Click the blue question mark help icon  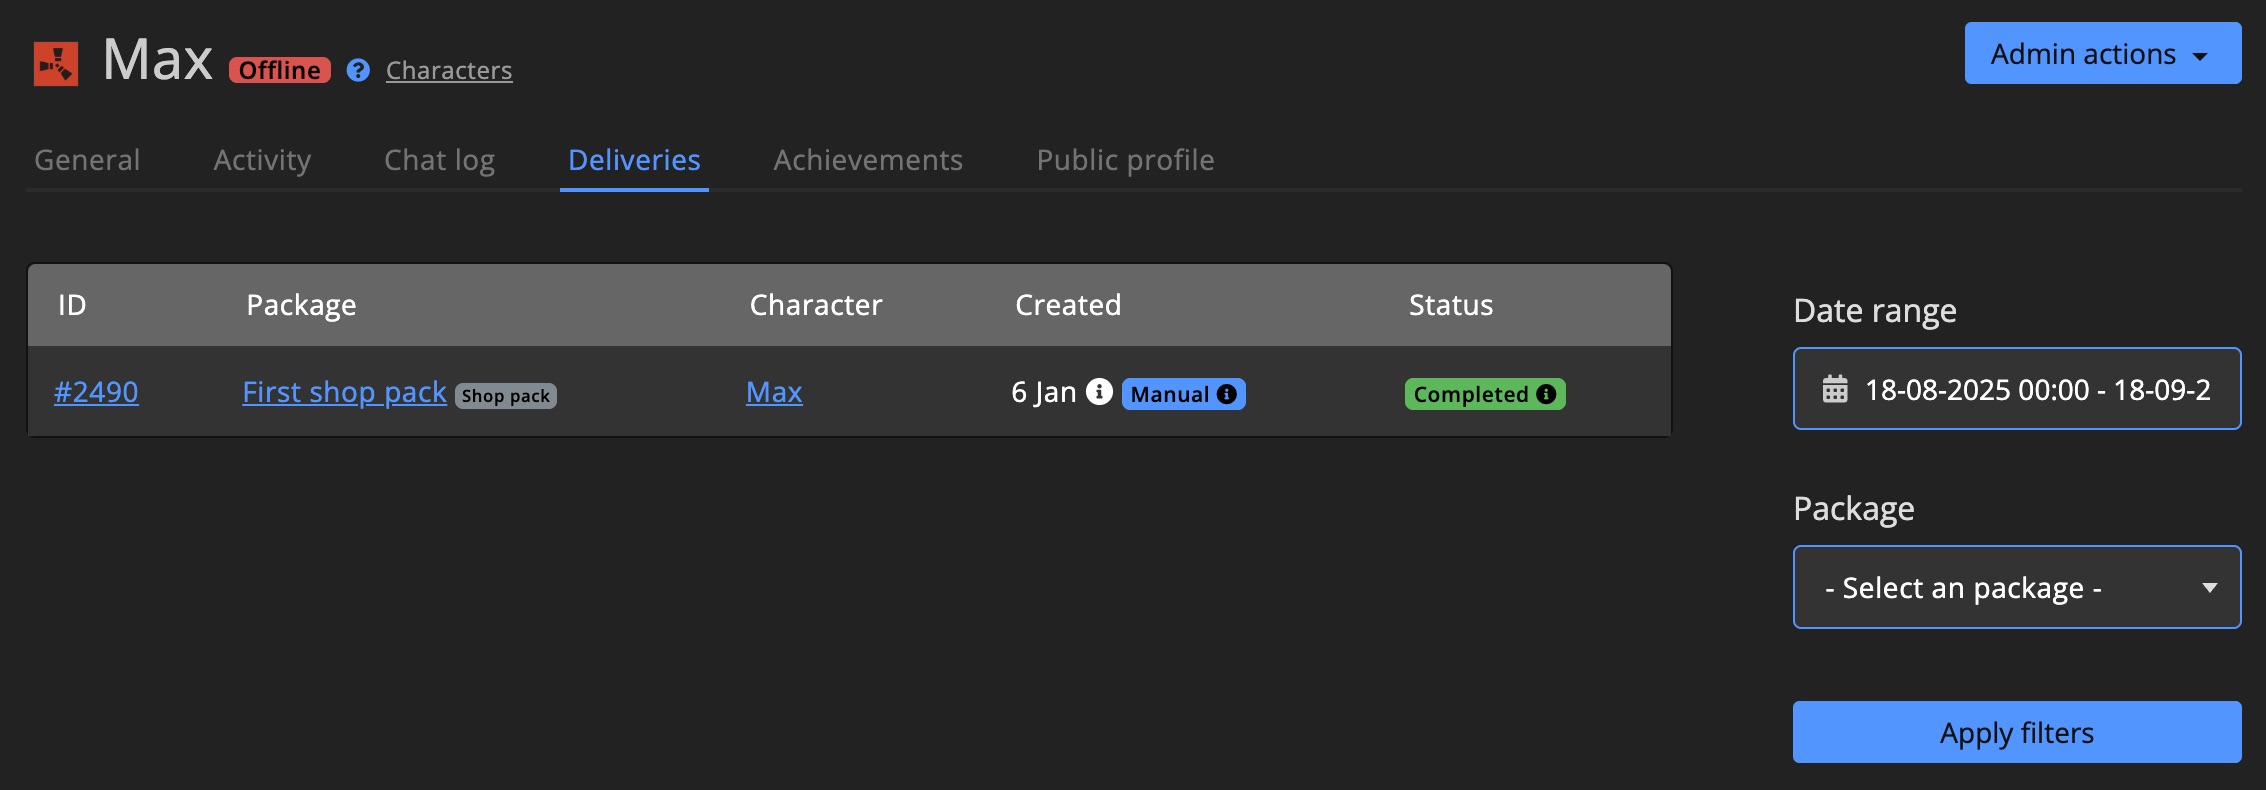(x=358, y=70)
